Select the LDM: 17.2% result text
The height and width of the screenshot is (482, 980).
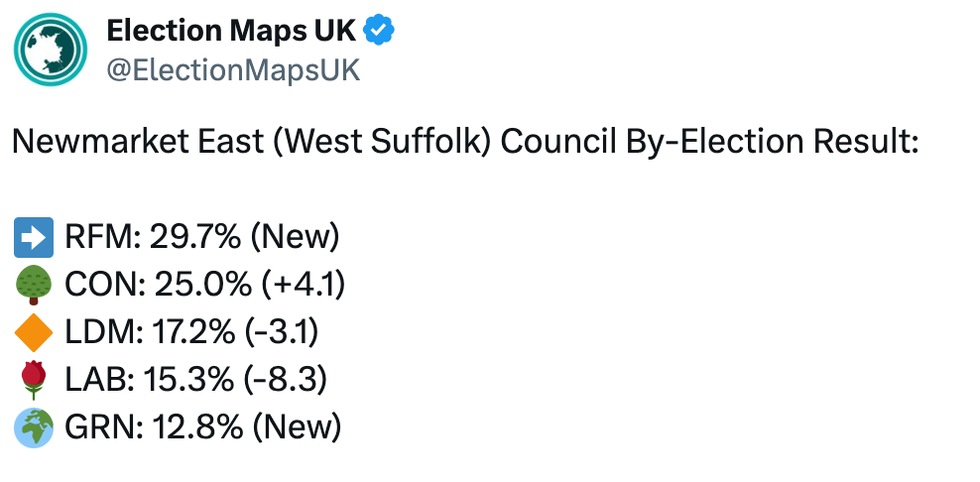click(x=149, y=333)
